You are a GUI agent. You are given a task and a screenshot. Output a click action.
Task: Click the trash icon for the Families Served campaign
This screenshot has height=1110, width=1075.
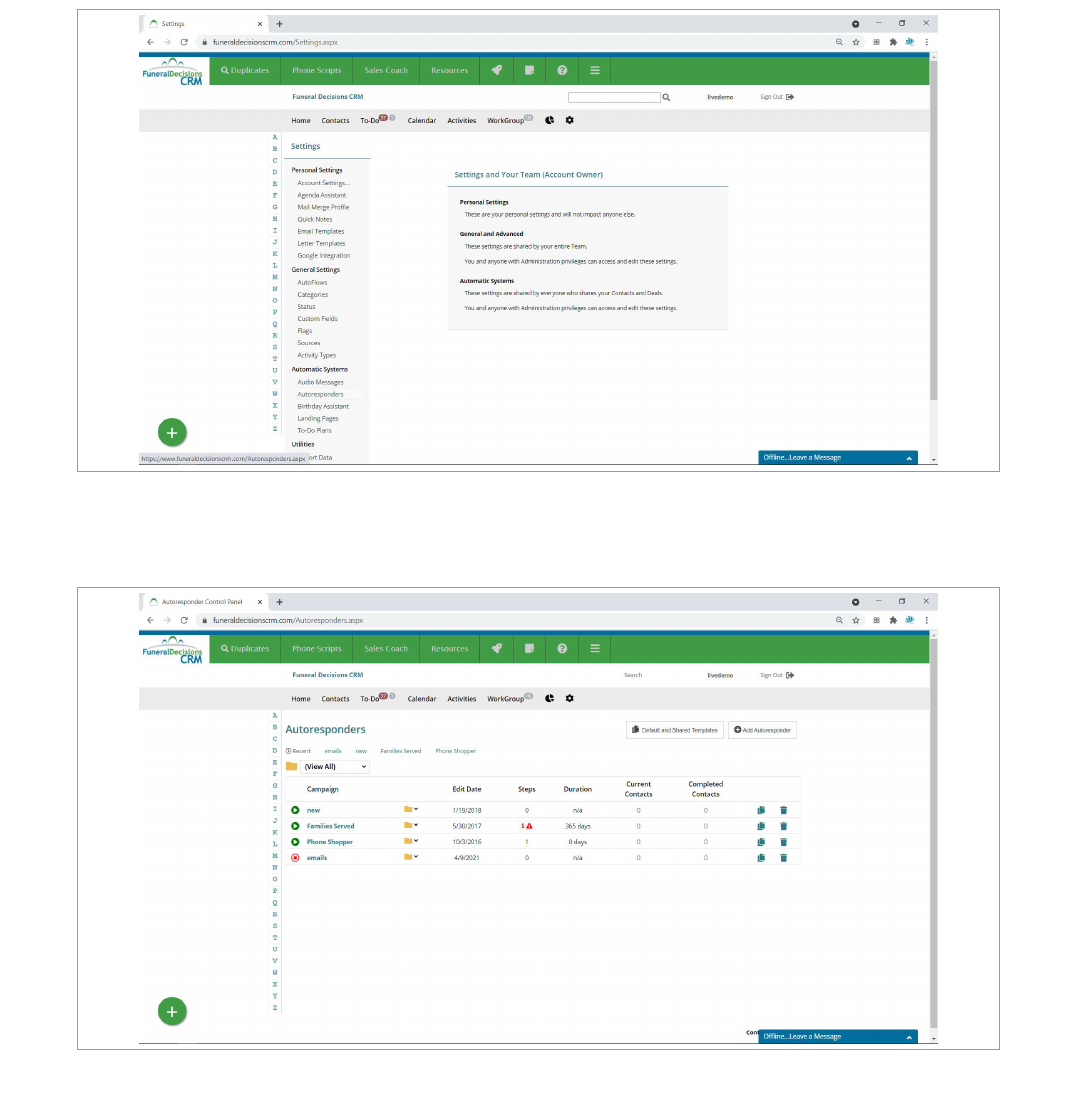coord(783,826)
